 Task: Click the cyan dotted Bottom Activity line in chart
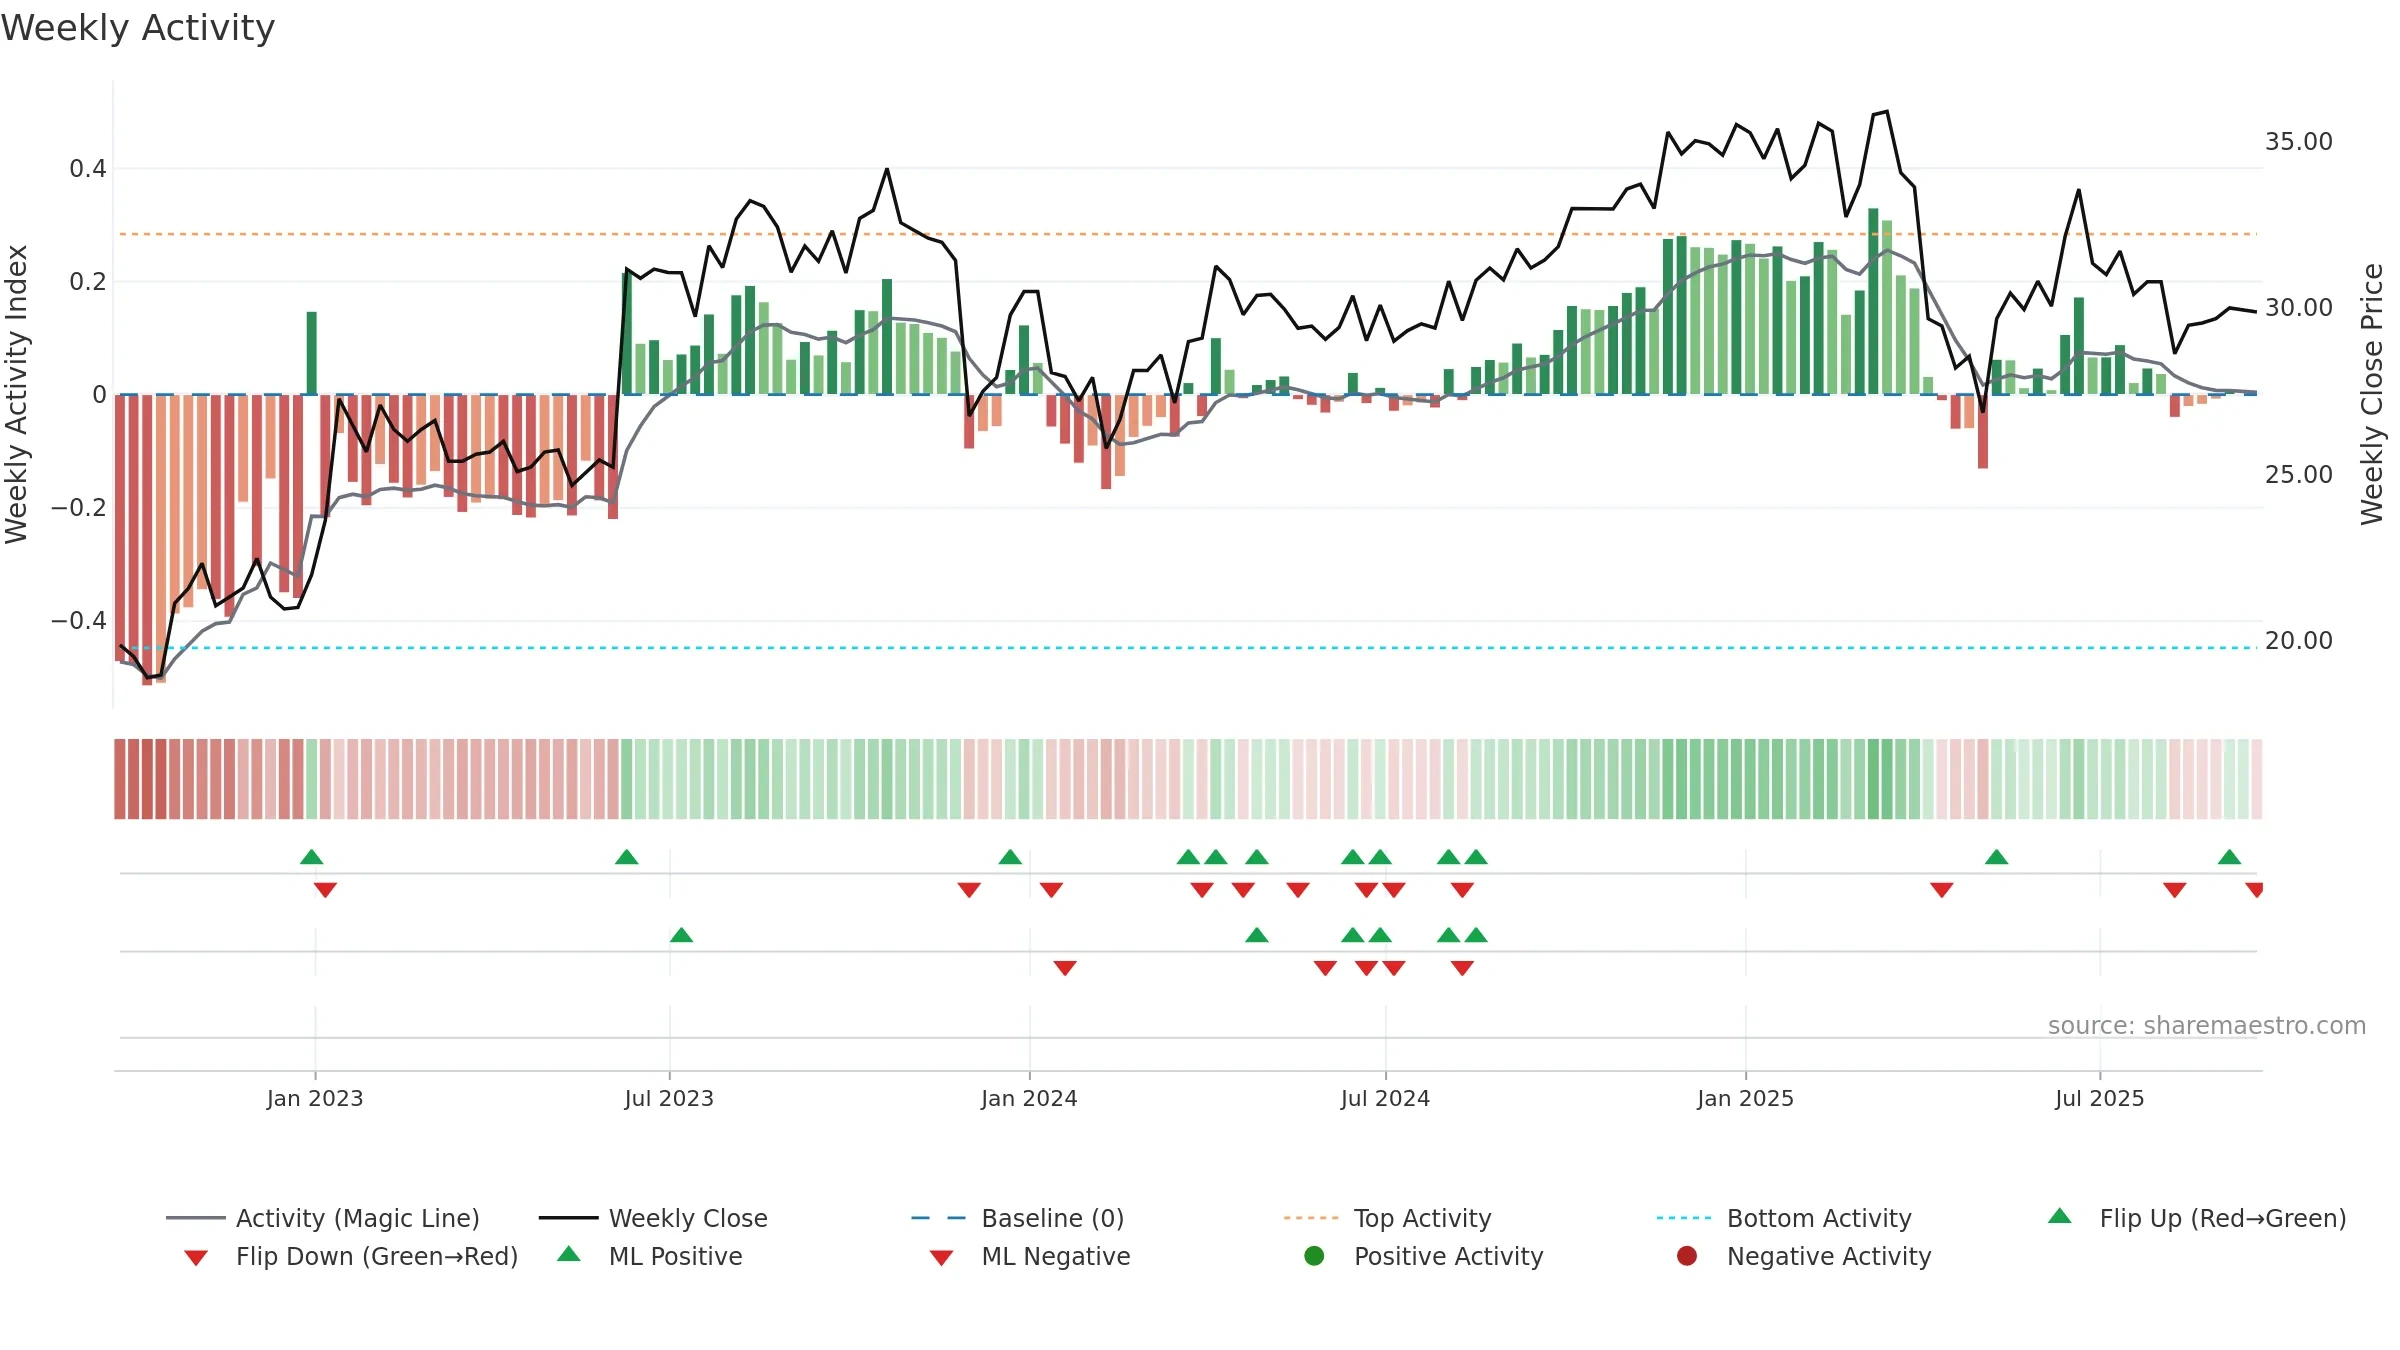(x=1188, y=648)
